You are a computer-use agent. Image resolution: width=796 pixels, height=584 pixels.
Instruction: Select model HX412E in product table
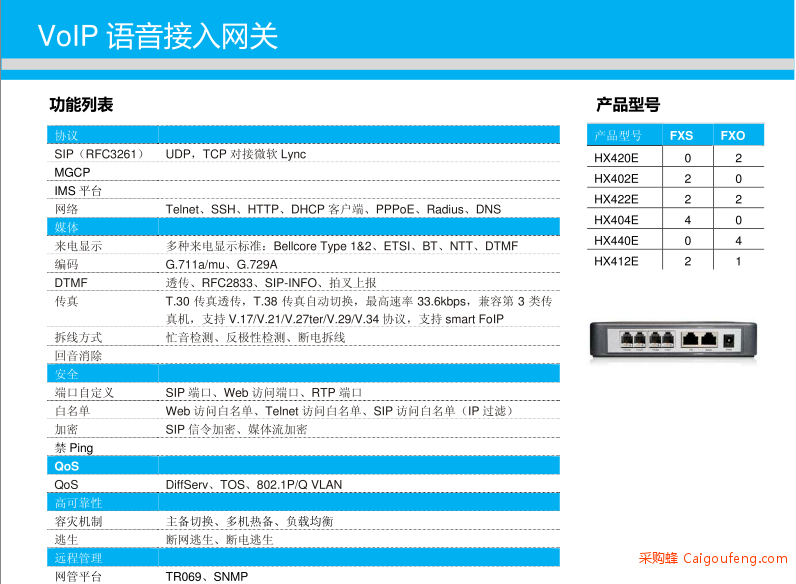pos(616,261)
